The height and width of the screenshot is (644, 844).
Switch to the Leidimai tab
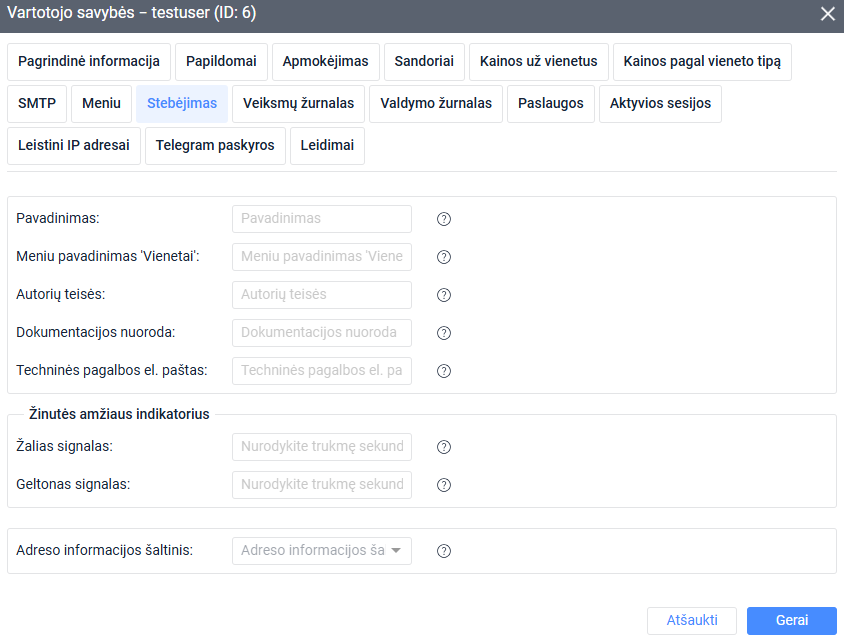tap(326, 145)
